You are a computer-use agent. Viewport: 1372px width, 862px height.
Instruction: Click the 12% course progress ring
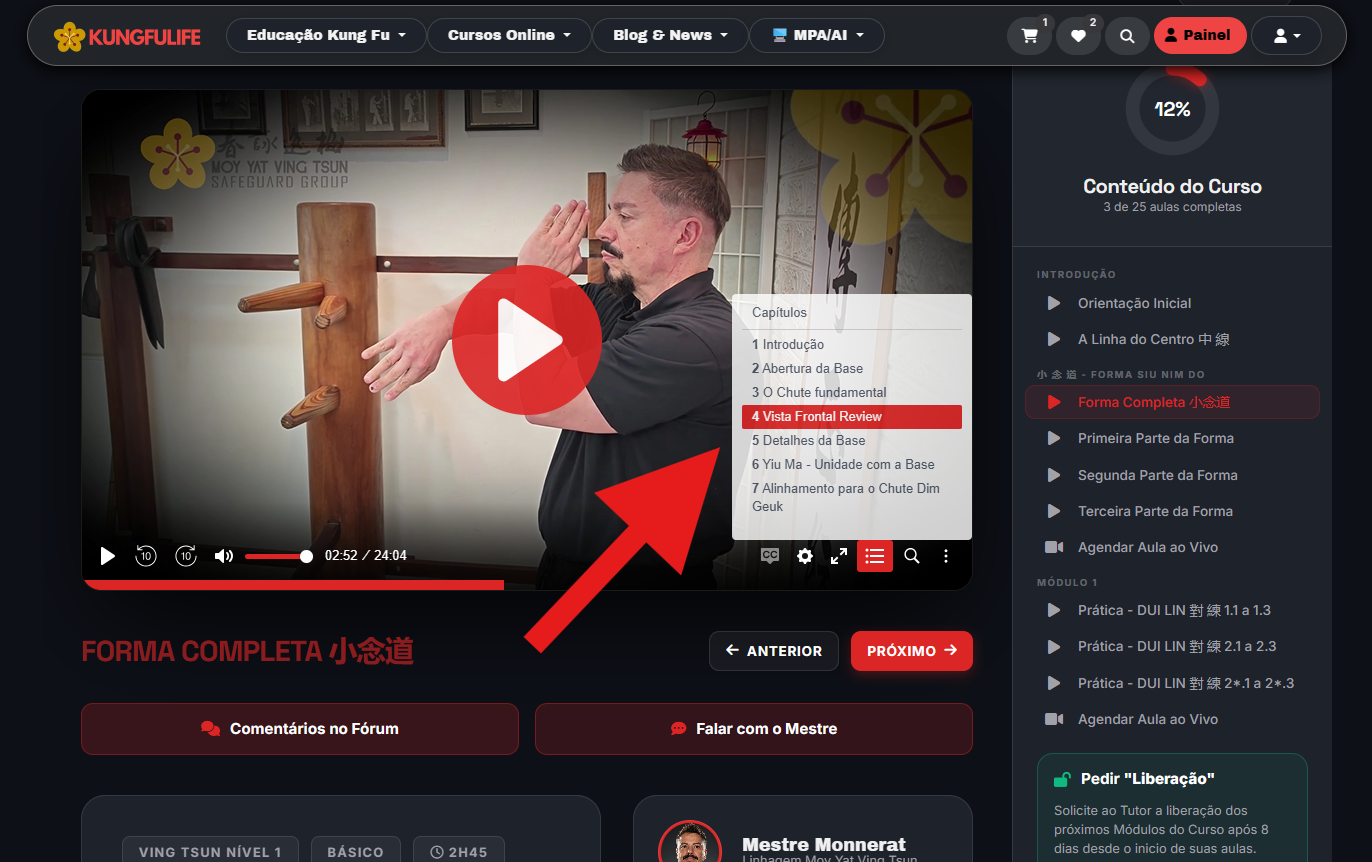tap(1172, 109)
